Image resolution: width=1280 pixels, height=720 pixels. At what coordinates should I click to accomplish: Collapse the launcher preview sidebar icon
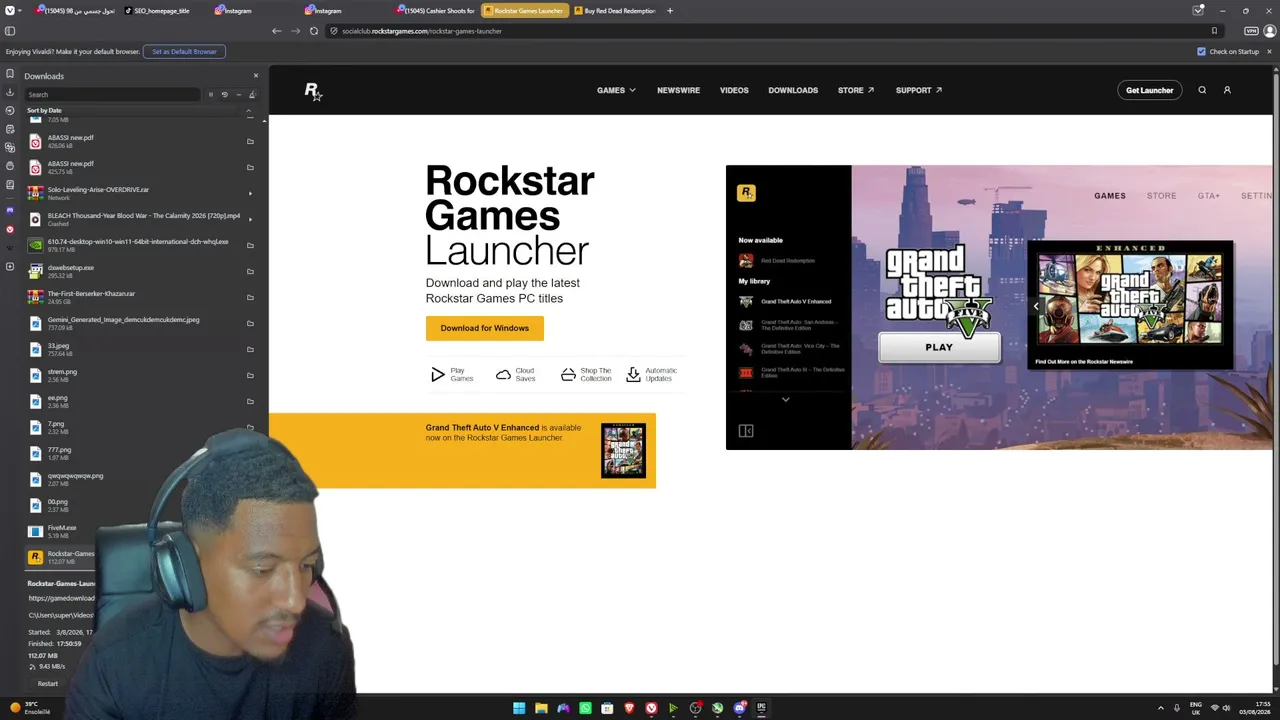(746, 431)
